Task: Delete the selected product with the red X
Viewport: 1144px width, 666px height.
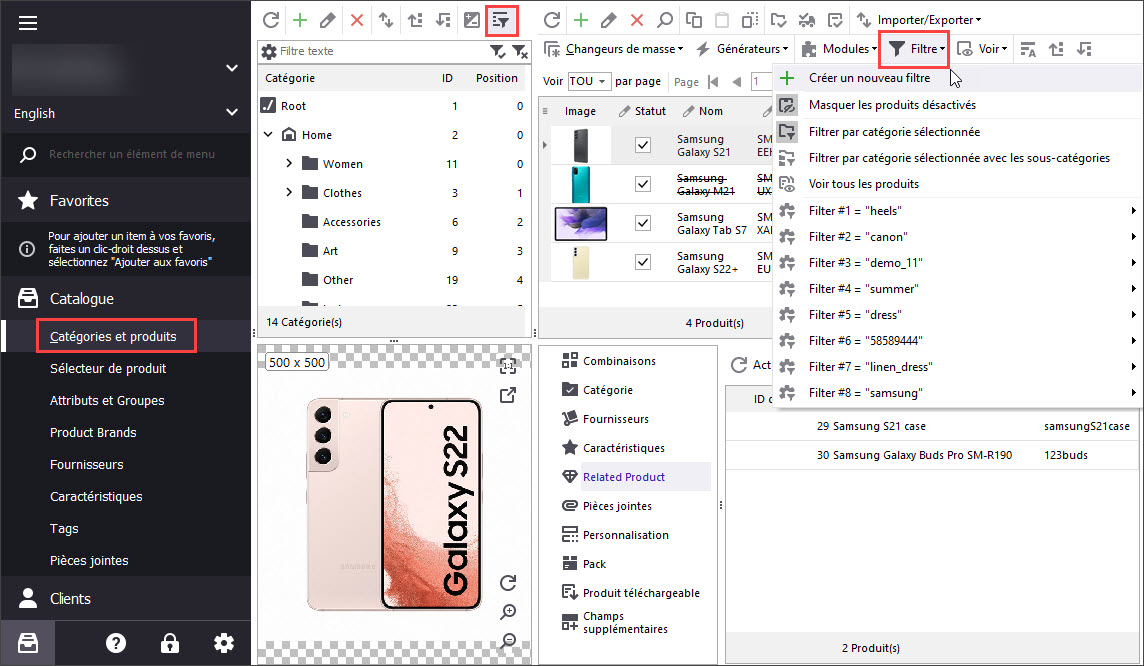Action: (637, 20)
